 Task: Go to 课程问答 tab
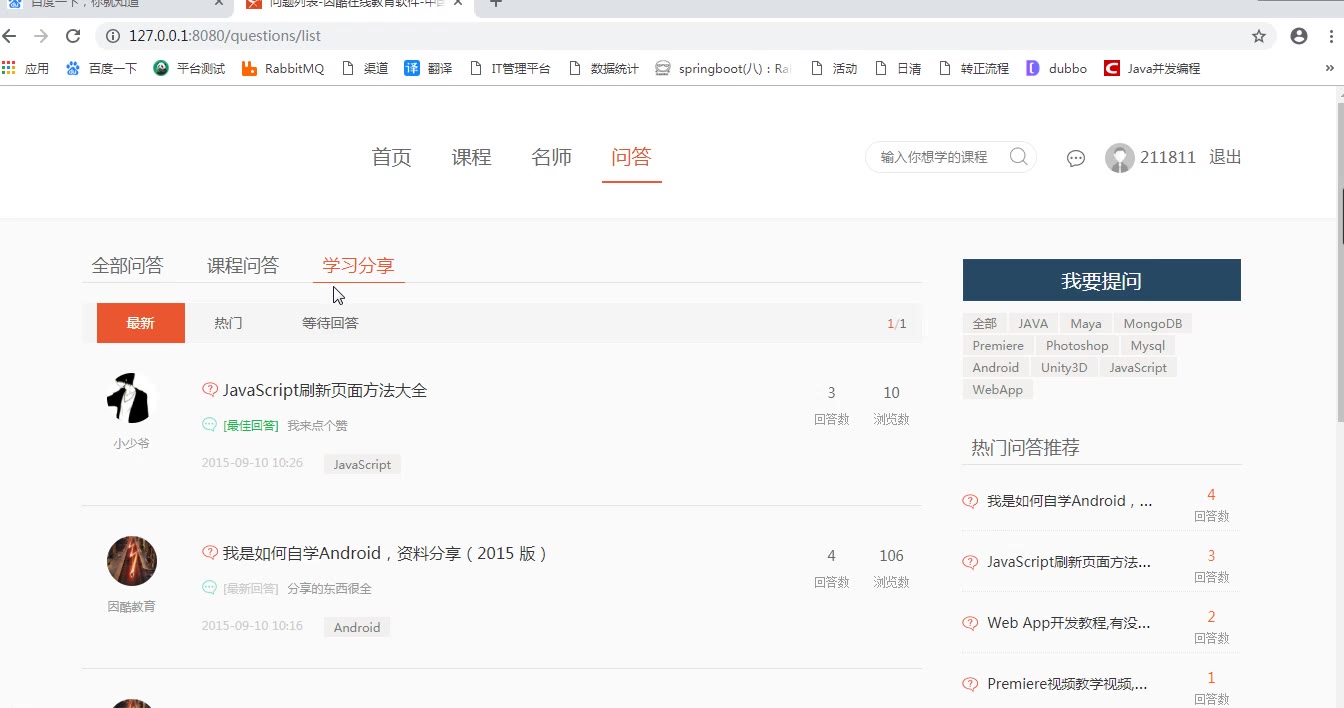[x=243, y=266]
